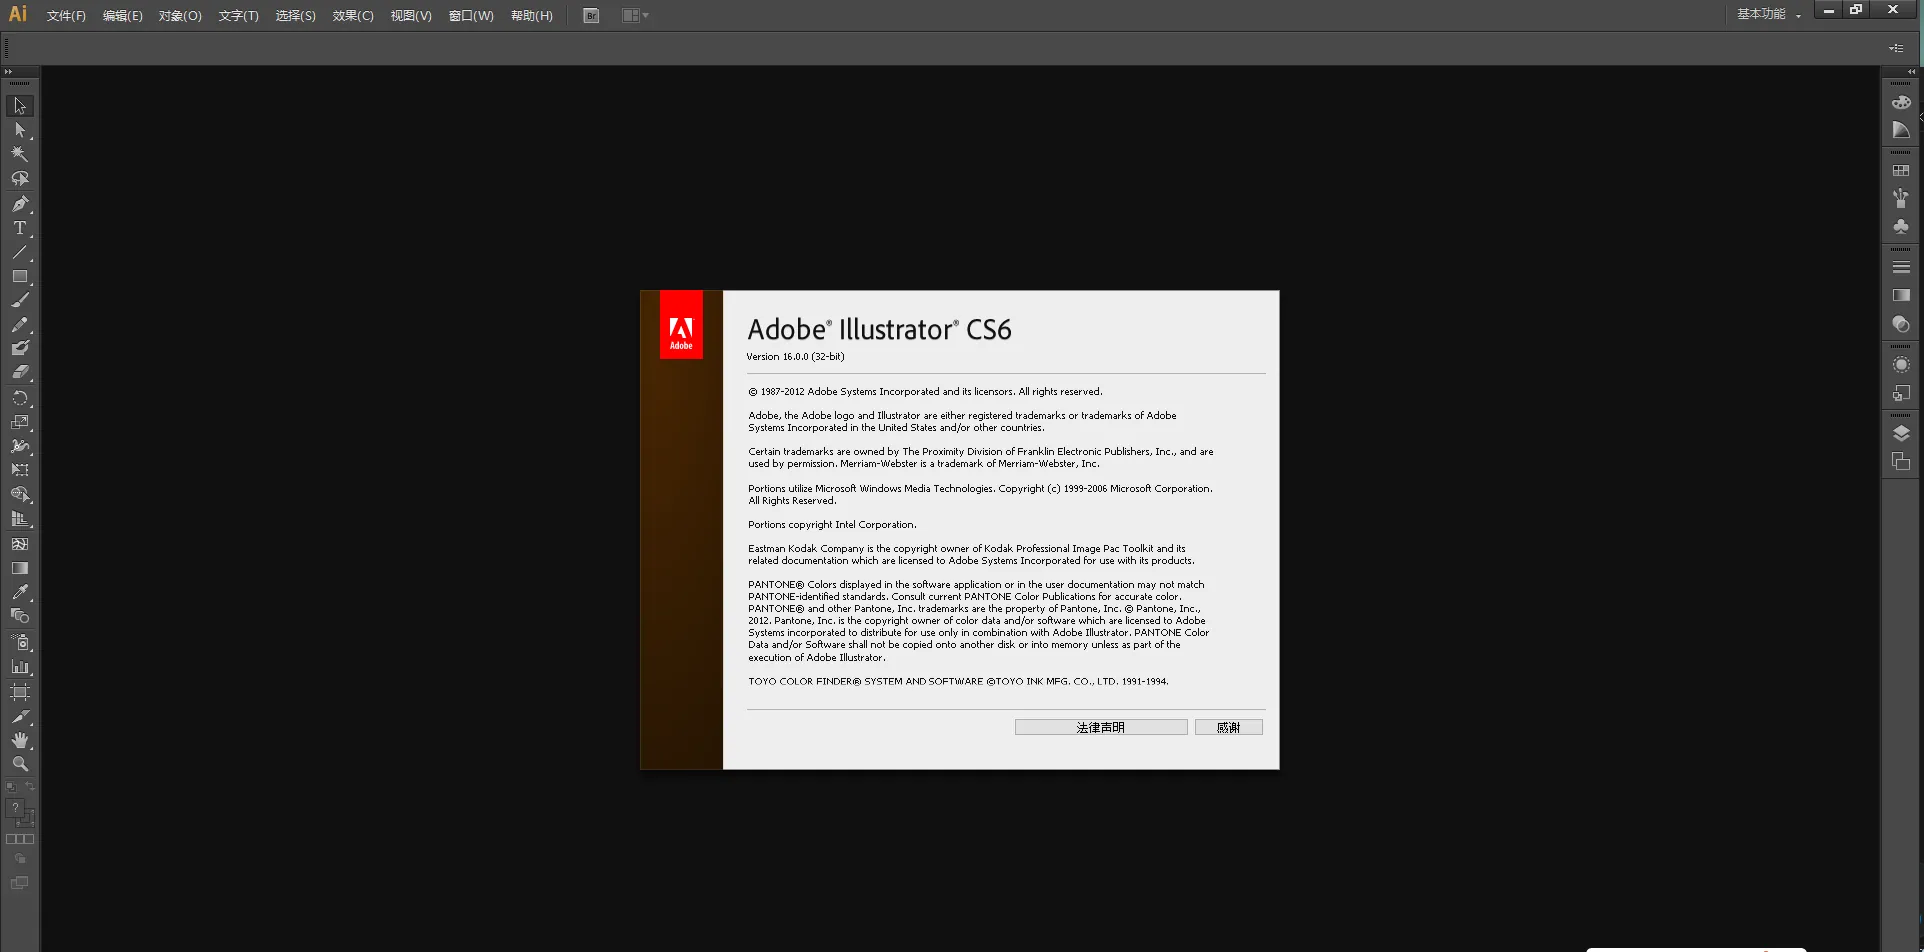
Task: Open the Graphic Styles panel
Action: [x=1901, y=393]
